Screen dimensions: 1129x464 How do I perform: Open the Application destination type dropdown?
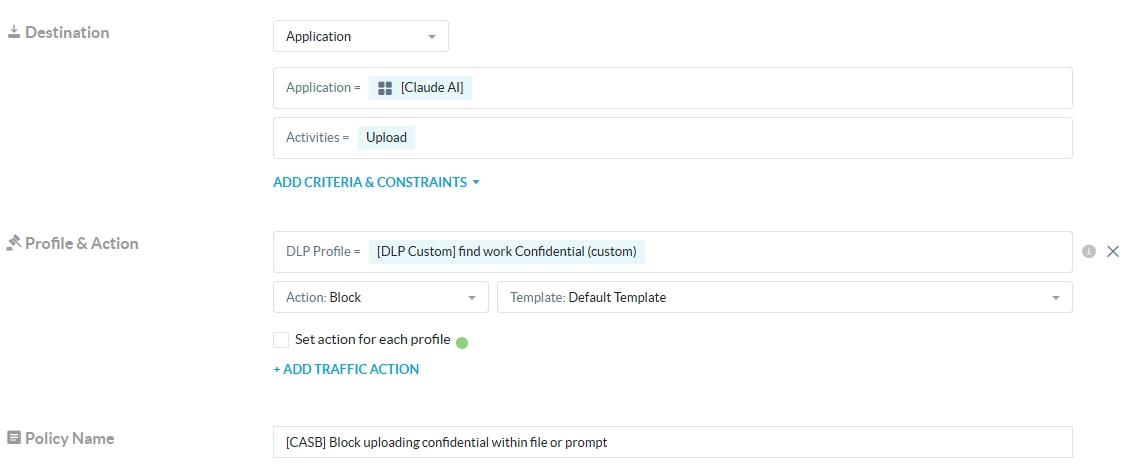coord(361,36)
